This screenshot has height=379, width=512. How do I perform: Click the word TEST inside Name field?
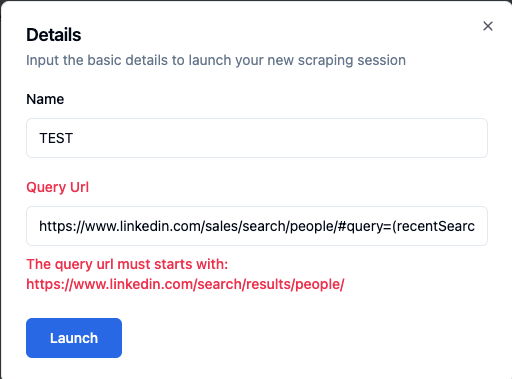coord(56,138)
